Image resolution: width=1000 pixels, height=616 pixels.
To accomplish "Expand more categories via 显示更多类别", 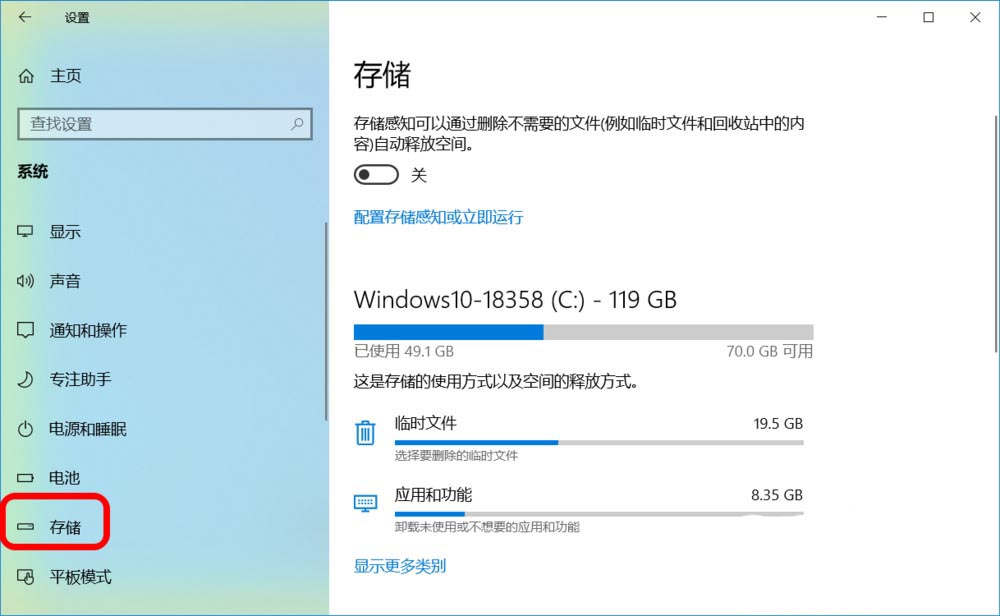I will pyautogui.click(x=399, y=565).
